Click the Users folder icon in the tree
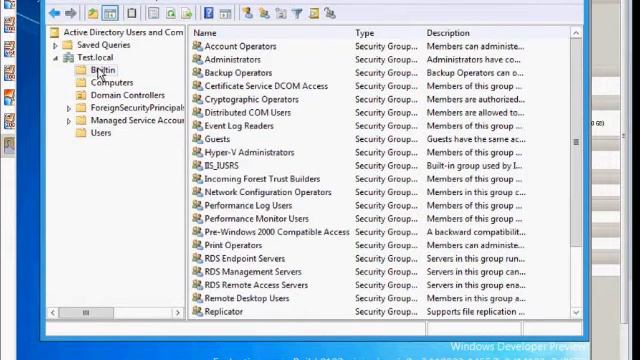Viewport: 640px width, 360px height. pyautogui.click(x=81, y=133)
